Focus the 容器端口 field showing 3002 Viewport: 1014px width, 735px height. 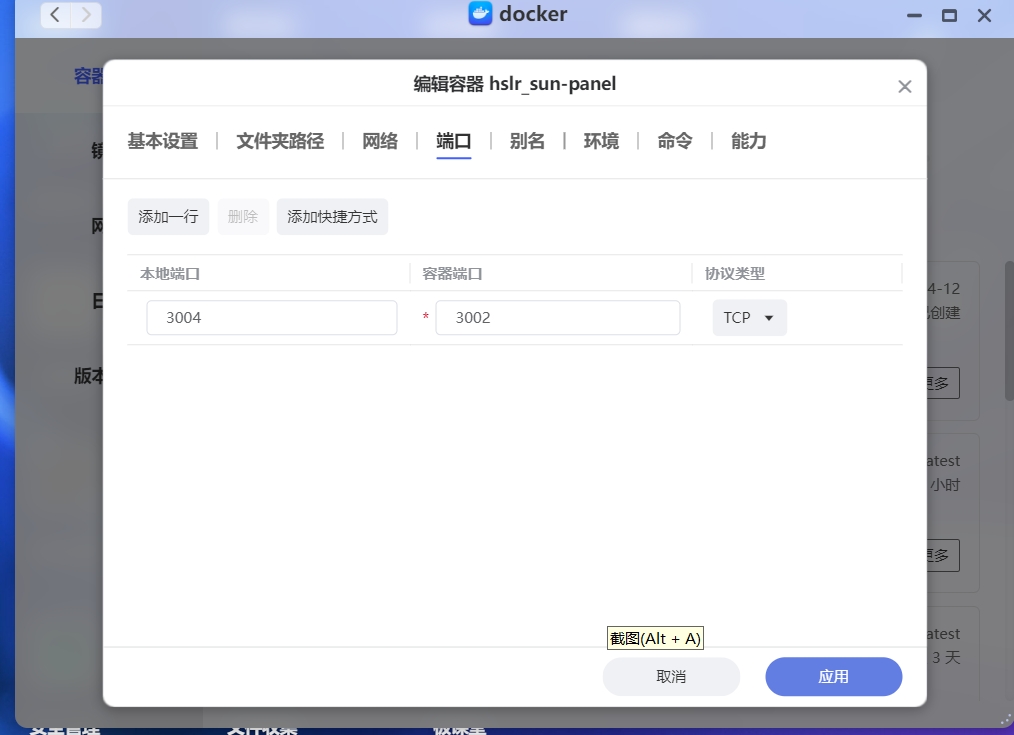557,318
